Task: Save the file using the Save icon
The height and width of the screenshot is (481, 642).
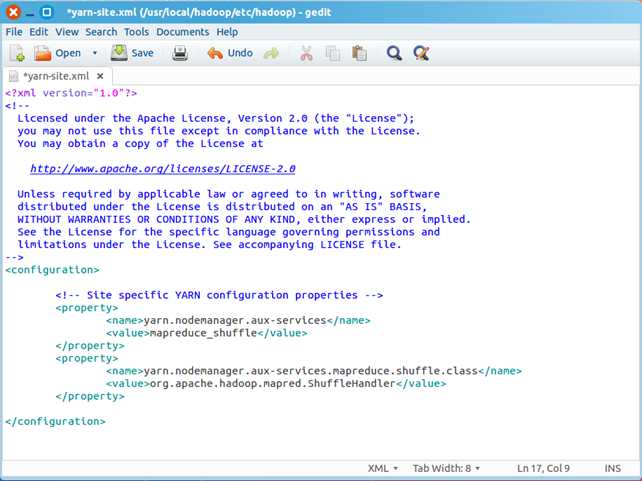Action: click(119, 53)
